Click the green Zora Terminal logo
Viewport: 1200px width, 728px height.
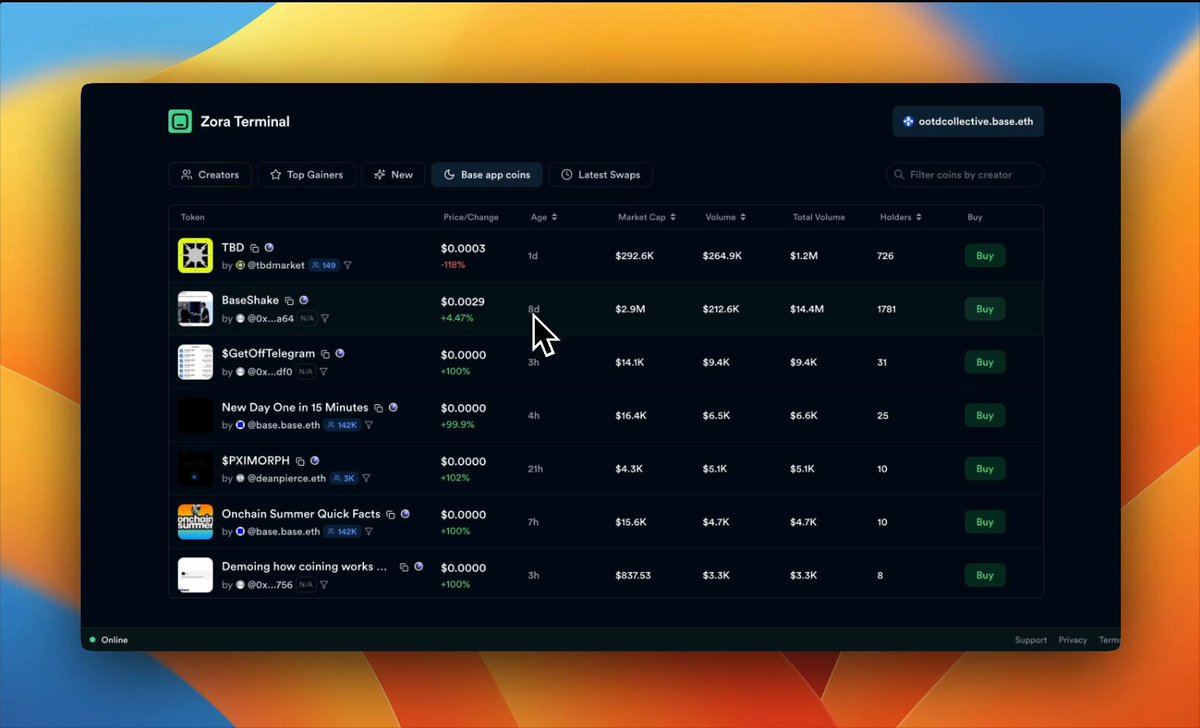[180, 121]
